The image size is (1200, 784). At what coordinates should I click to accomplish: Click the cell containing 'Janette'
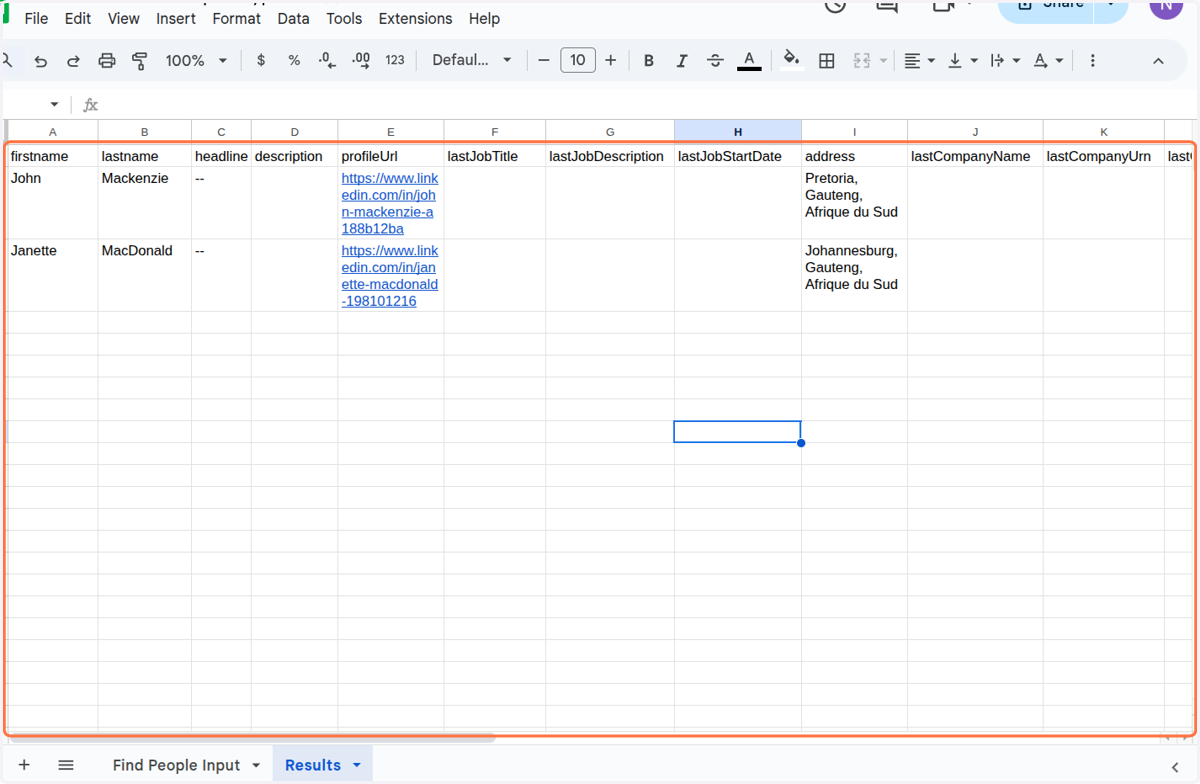click(52, 275)
